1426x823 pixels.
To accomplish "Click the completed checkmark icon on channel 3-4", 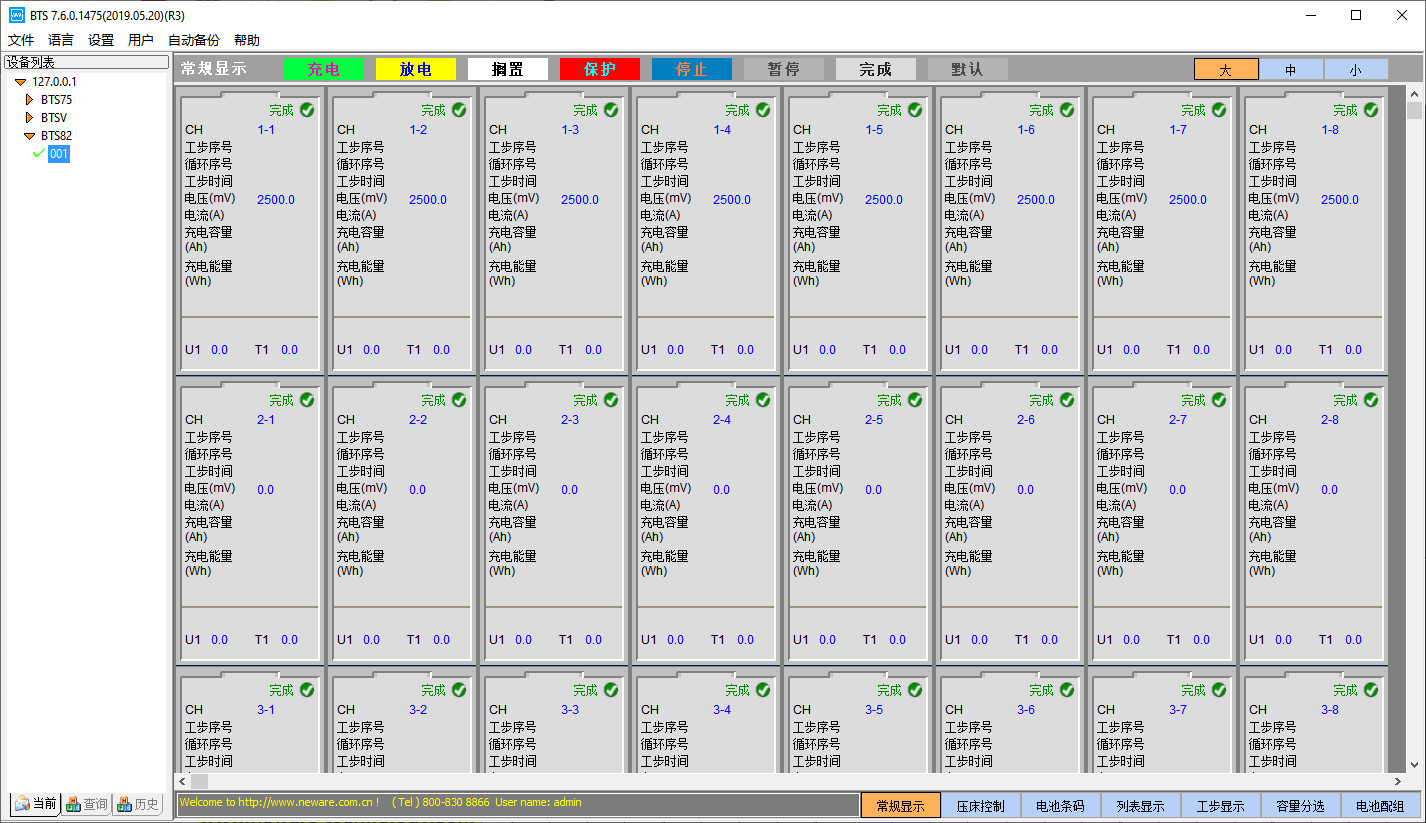I will 763,690.
